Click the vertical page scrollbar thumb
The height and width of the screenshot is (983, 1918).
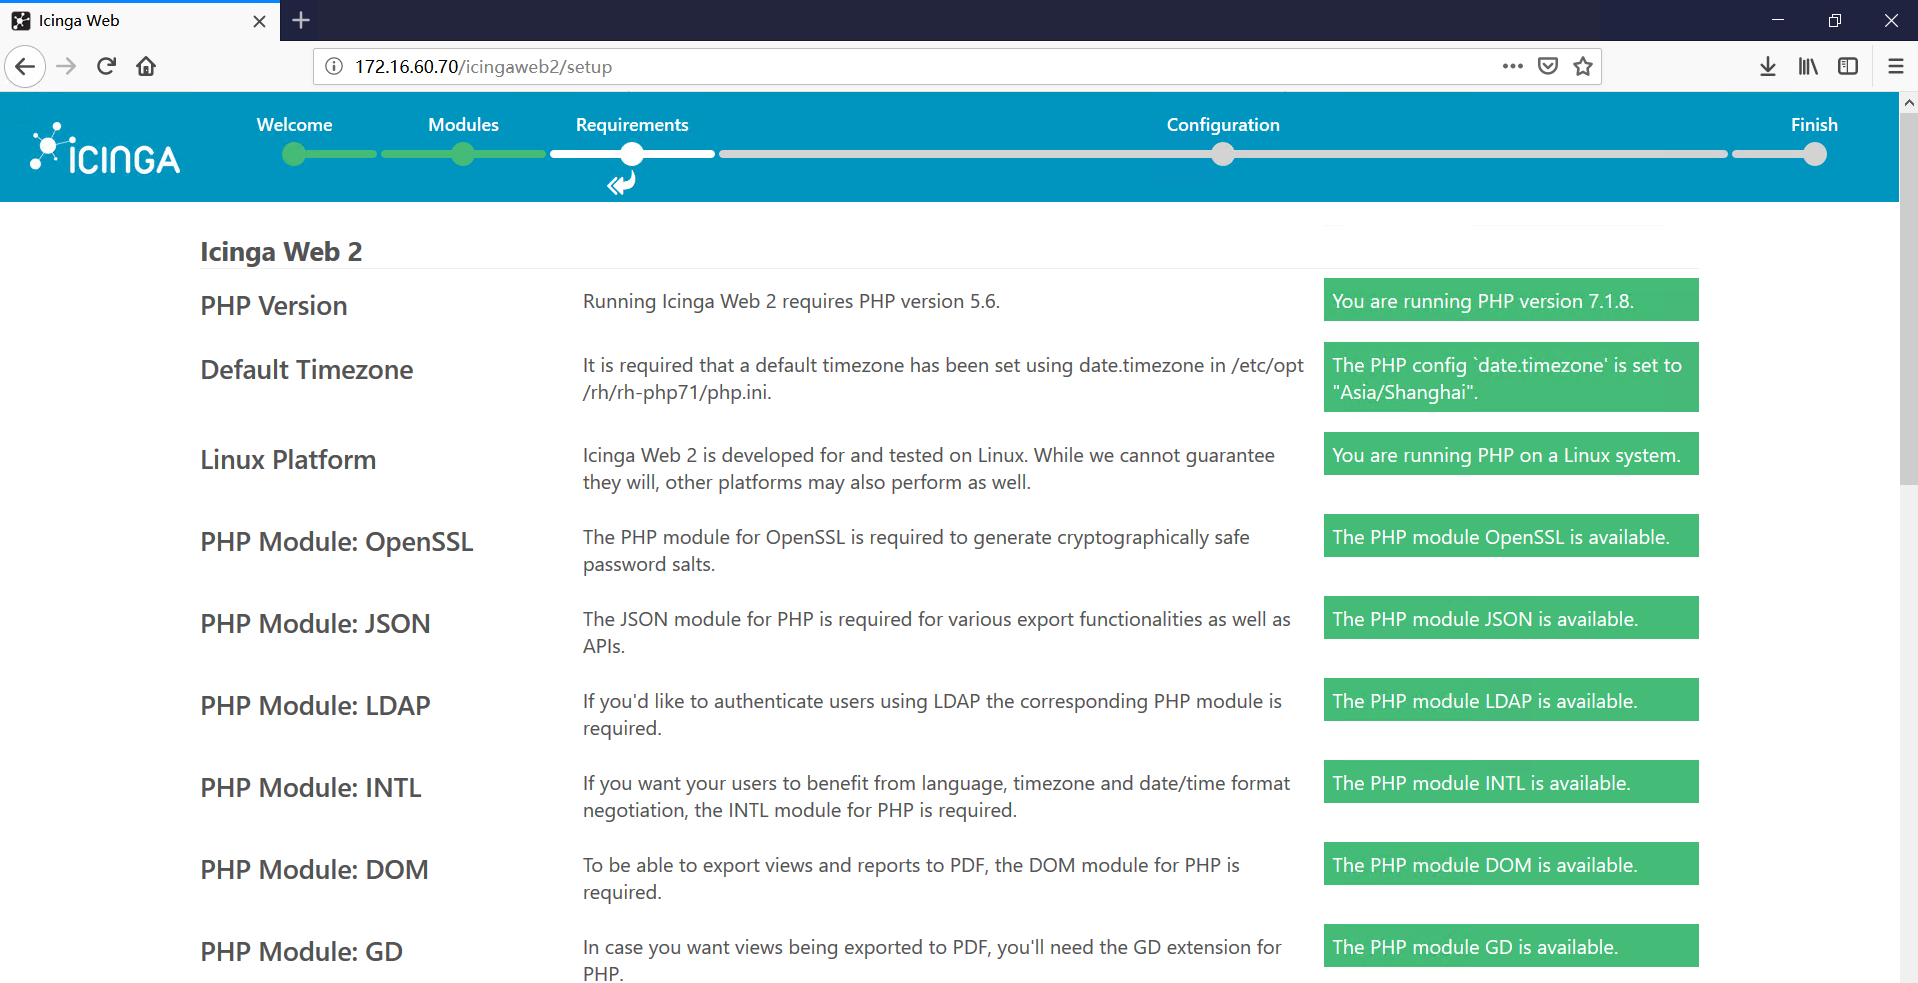[x=1908, y=299]
